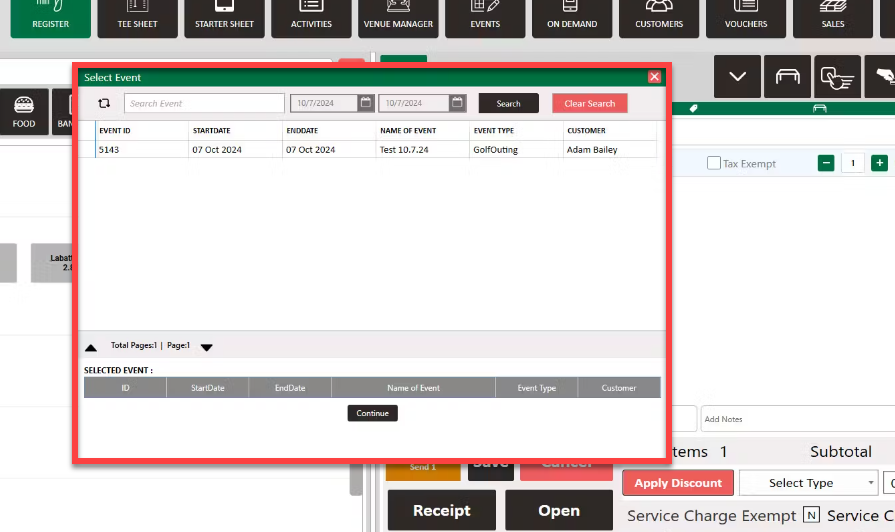Select event ID 5143 cell
This screenshot has width=895, height=532.
click(x=142, y=150)
